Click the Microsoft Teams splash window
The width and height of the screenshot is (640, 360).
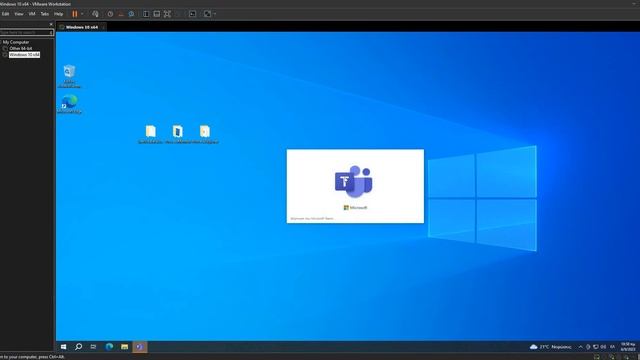[x=355, y=186]
